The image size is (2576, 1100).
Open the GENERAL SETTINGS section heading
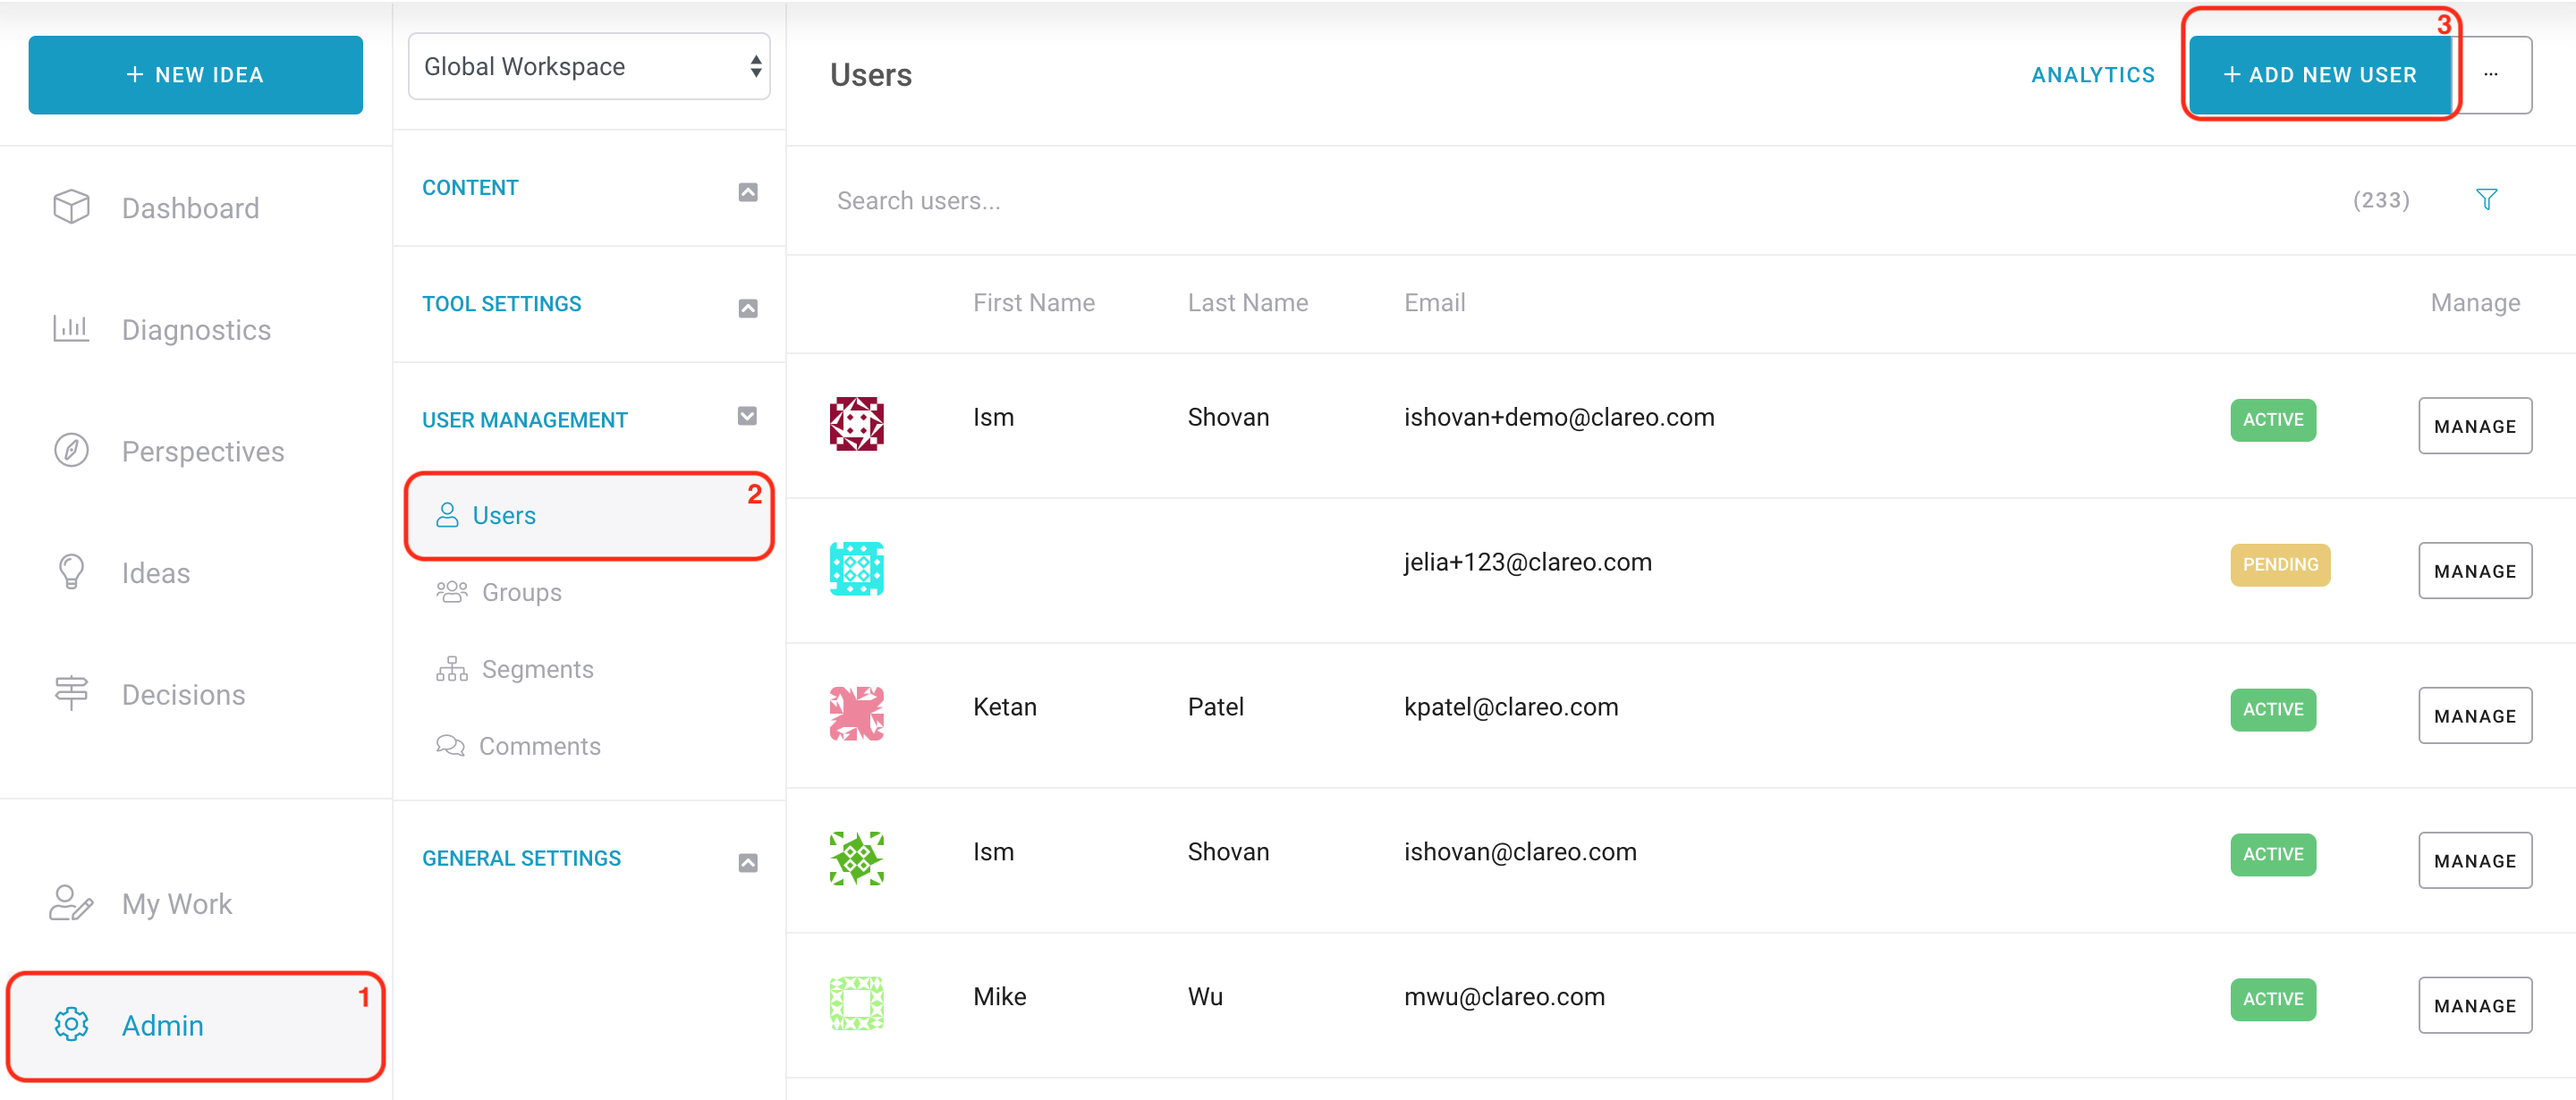pos(521,859)
